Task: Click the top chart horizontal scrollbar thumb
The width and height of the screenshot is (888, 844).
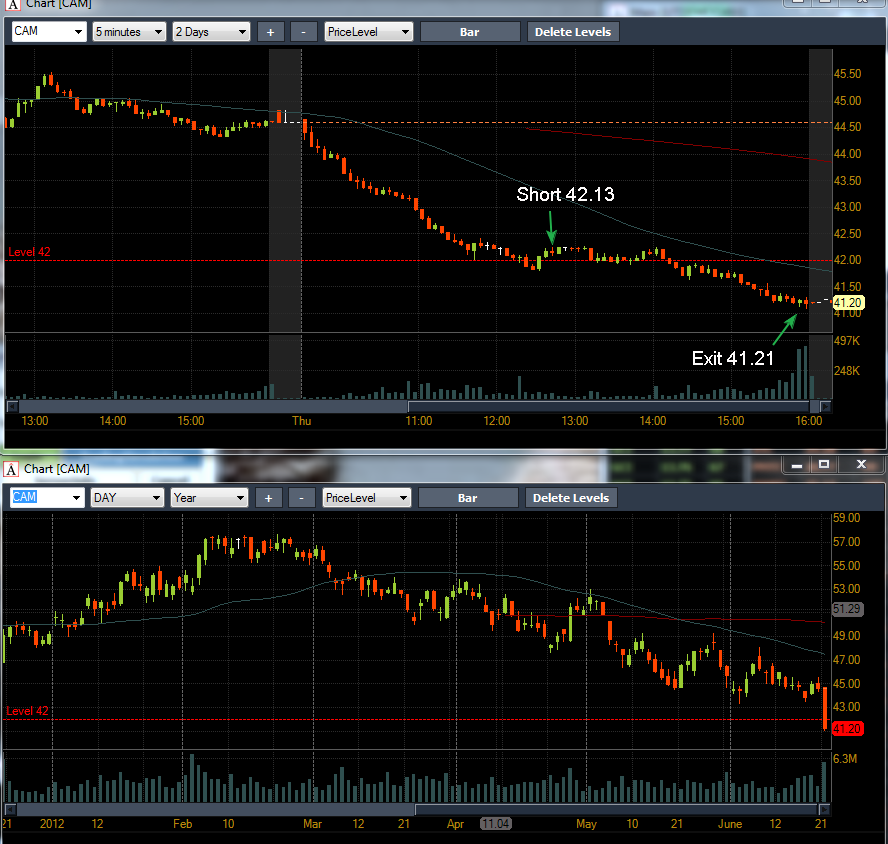Action: (x=608, y=406)
